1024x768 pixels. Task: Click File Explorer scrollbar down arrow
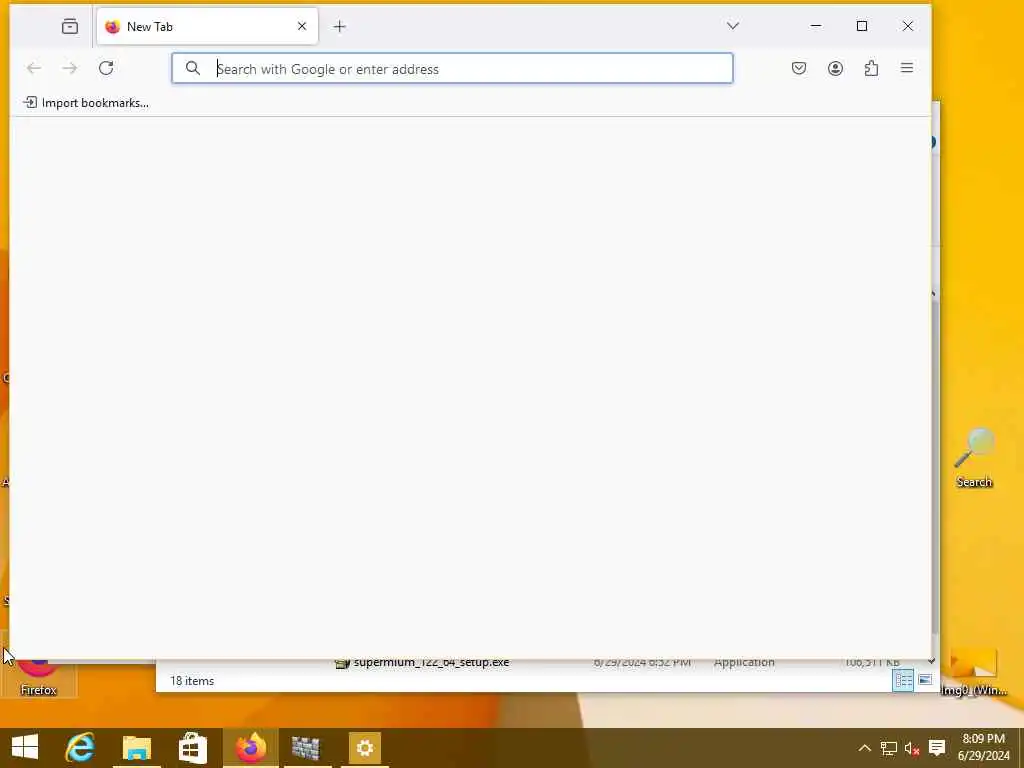tap(931, 662)
